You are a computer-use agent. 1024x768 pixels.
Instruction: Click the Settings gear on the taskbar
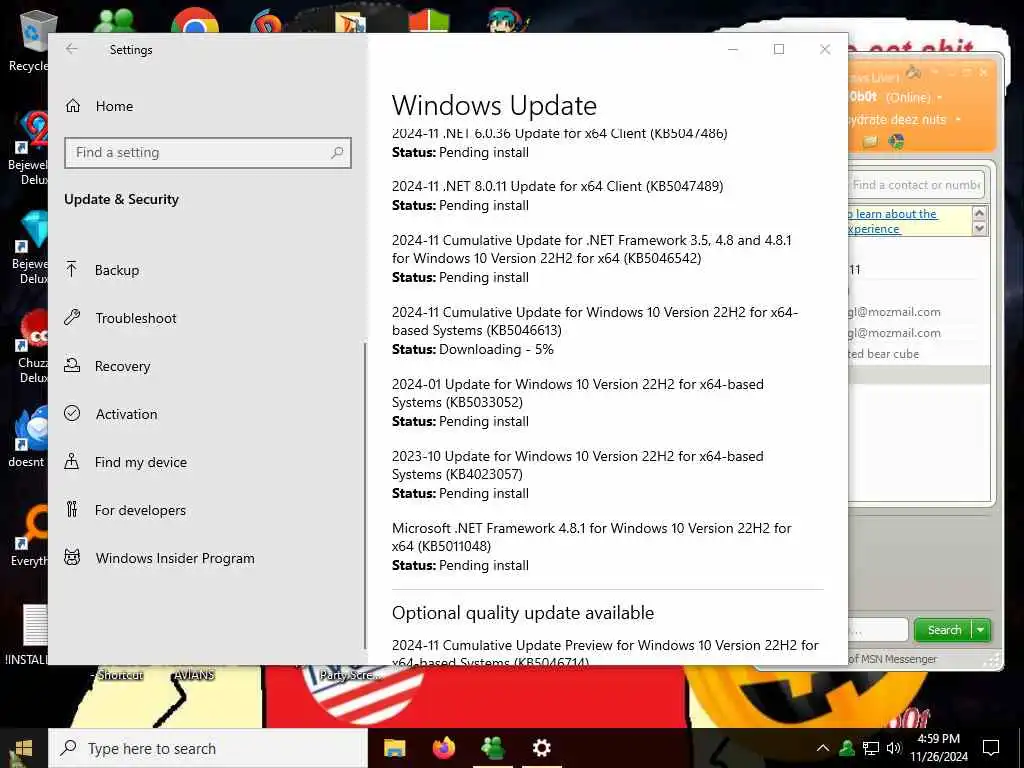(541, 748)
